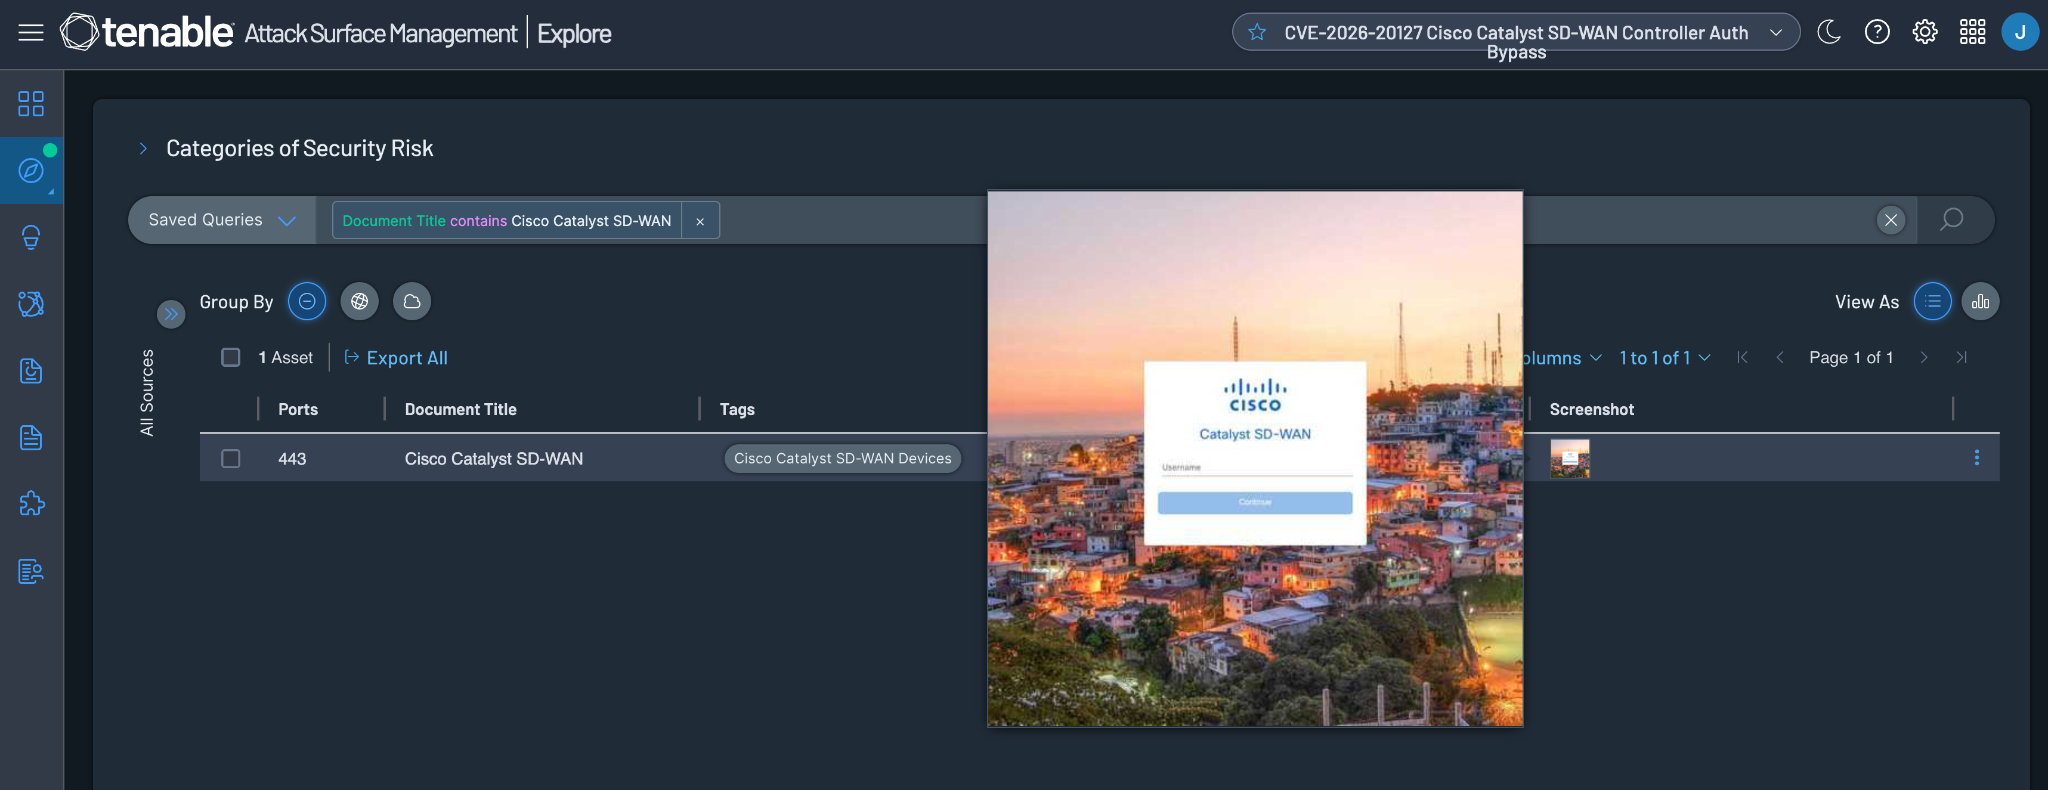2048x790 pixels.
Task: Click the enlarged Cisco login screenshot preview
Action: [x=1255, y=459]
